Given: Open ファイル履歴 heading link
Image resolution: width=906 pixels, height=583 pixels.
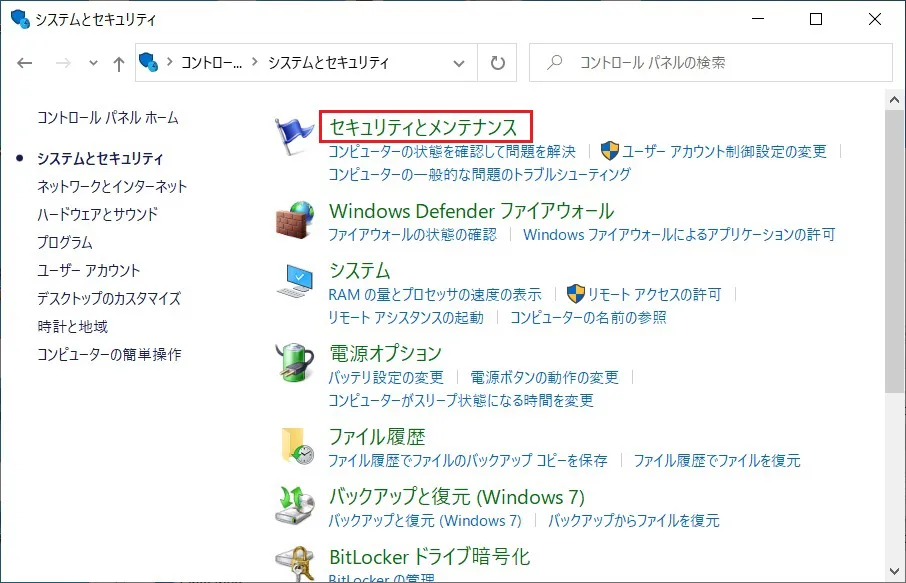Looking at the screenshot, I should [377, 437].
